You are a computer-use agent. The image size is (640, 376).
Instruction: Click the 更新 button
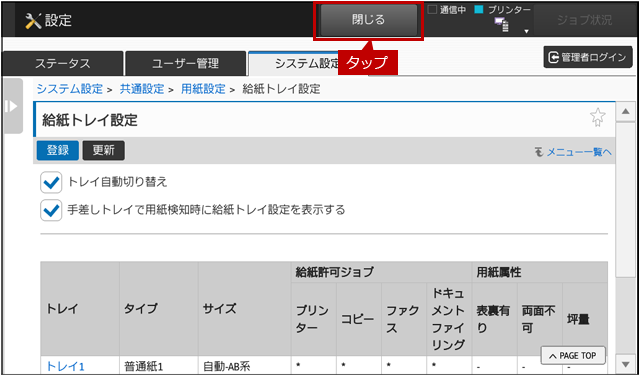point(104,151)
